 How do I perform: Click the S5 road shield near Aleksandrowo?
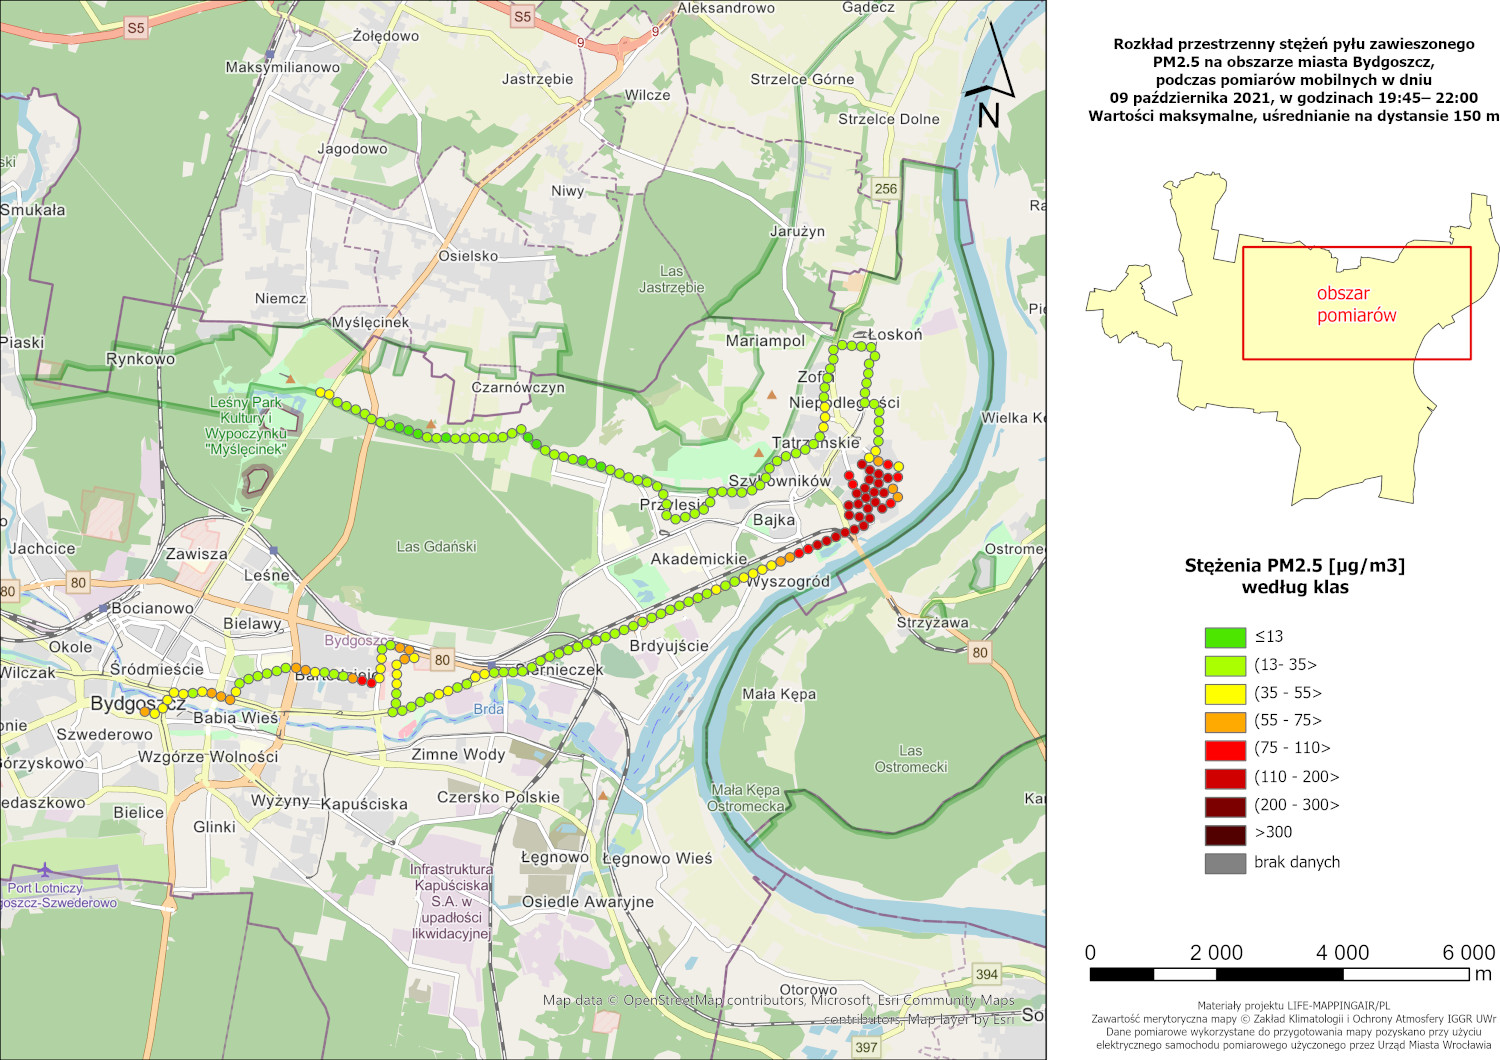(522, 16)
